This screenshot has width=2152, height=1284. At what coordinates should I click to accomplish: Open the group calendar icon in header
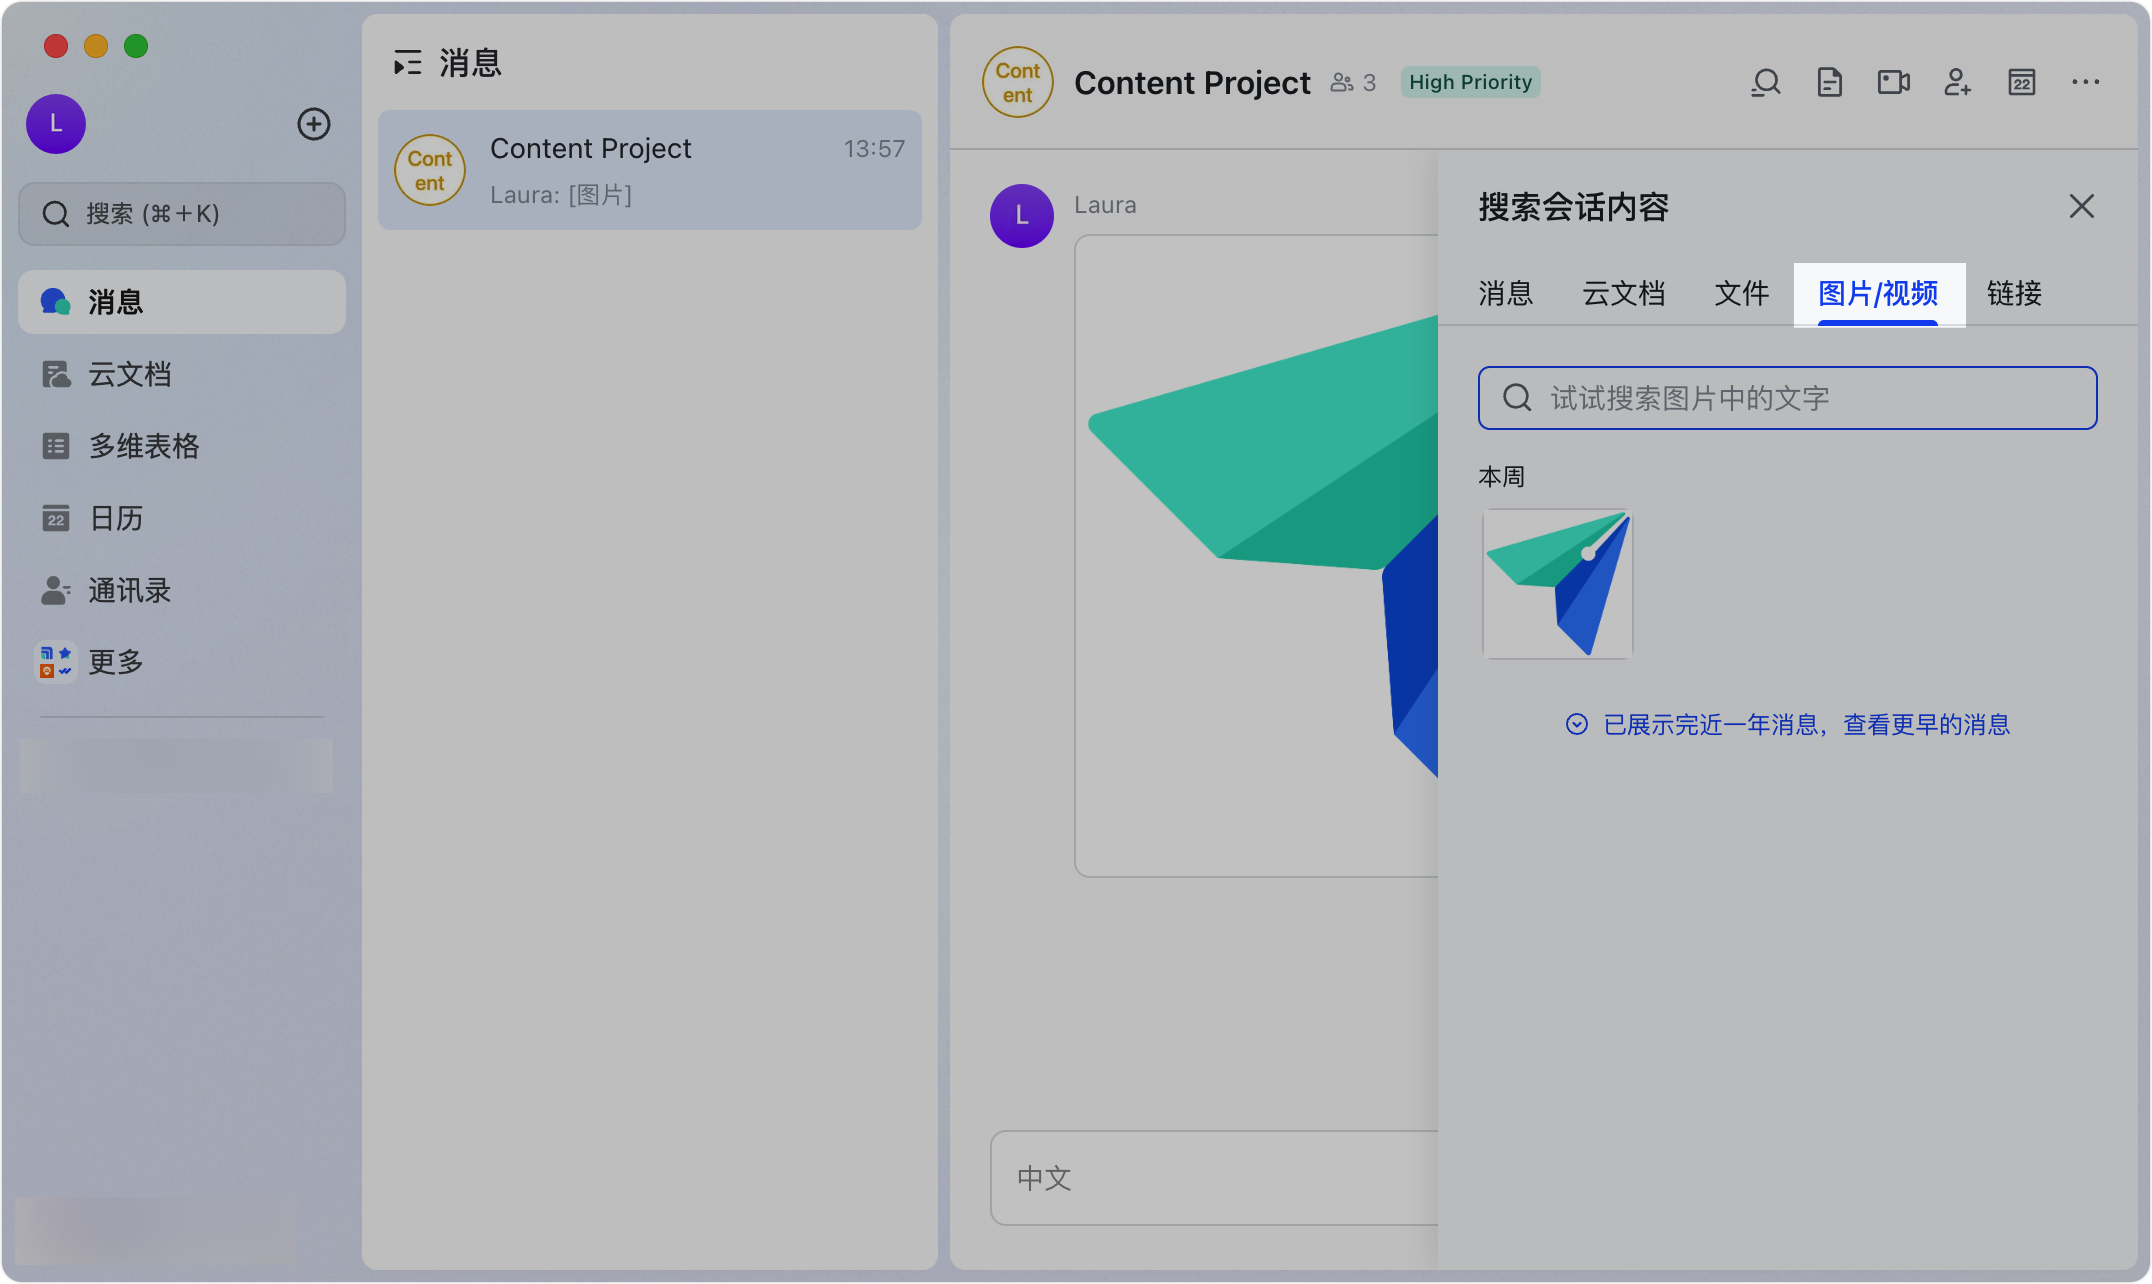pos(2021,82)
